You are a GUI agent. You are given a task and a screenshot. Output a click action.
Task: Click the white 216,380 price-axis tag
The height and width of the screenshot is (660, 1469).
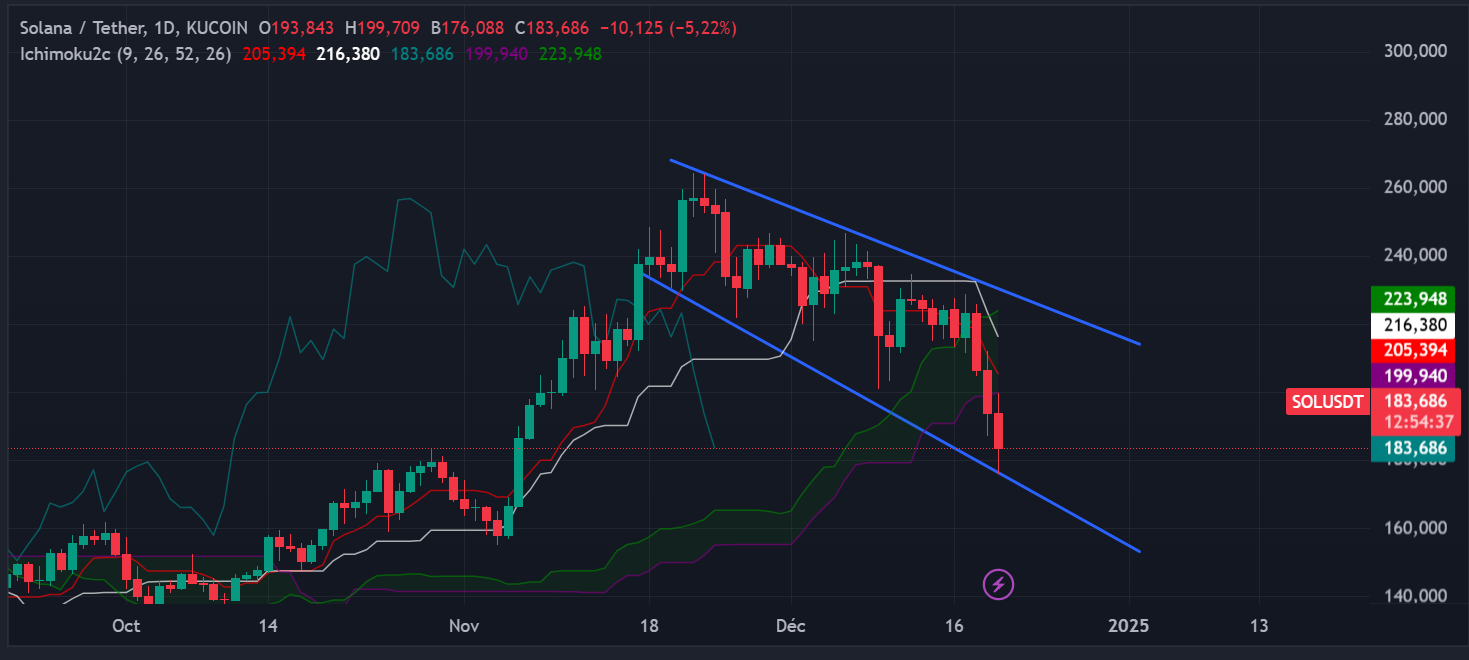coord(1412,325)
